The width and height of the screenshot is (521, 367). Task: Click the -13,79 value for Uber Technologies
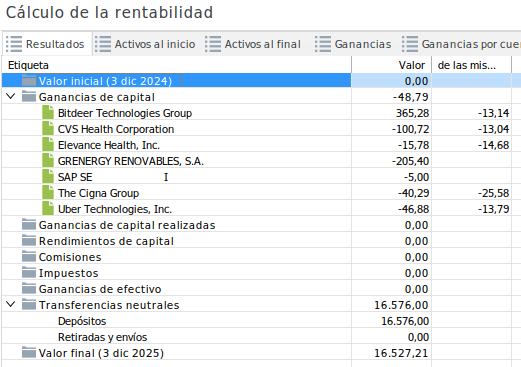pyautogui.click(x=494, y=209)
